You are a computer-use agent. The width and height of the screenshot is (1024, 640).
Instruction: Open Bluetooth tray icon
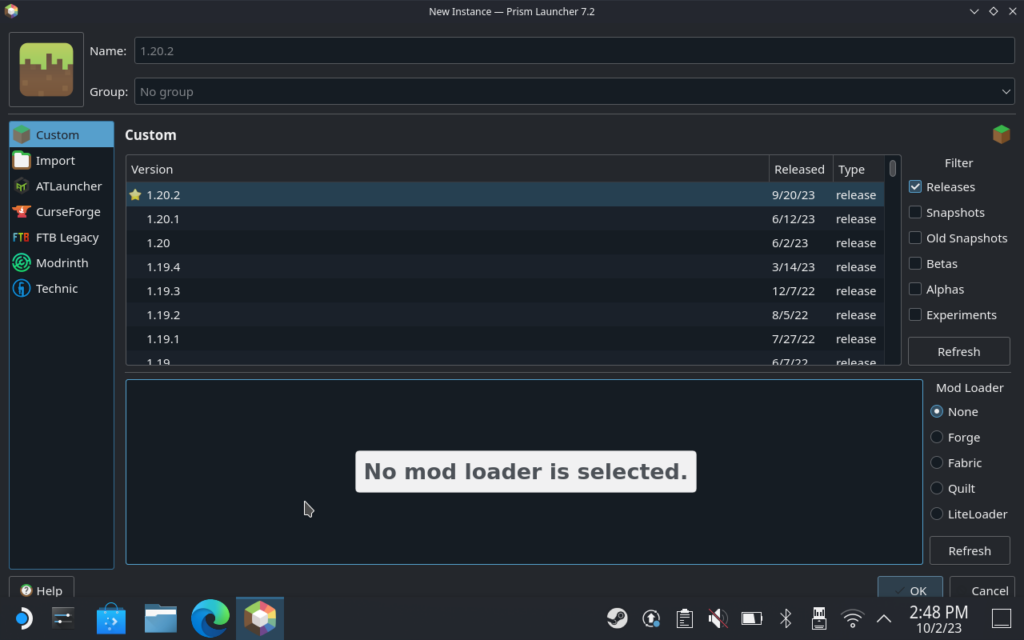pos(786,618)
